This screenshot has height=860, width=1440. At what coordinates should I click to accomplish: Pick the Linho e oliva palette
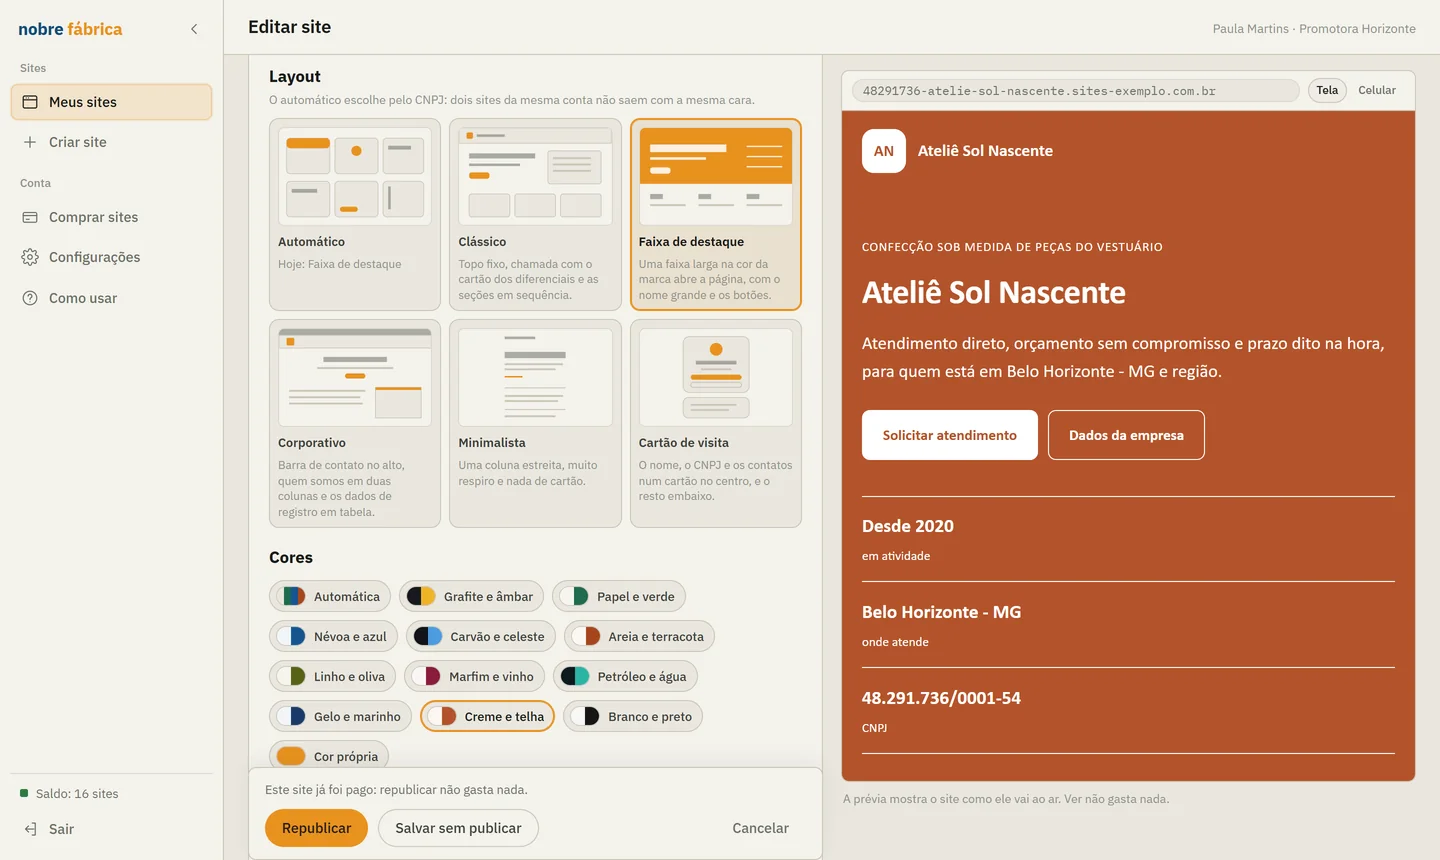click(x=333, y=677)
